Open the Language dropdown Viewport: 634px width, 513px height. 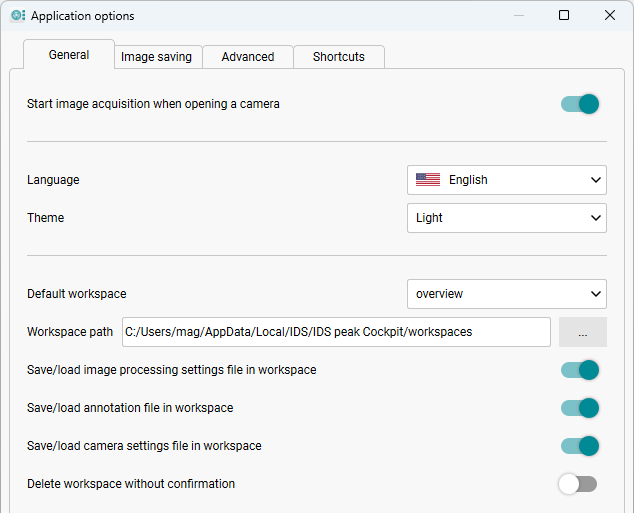[507, 180]
